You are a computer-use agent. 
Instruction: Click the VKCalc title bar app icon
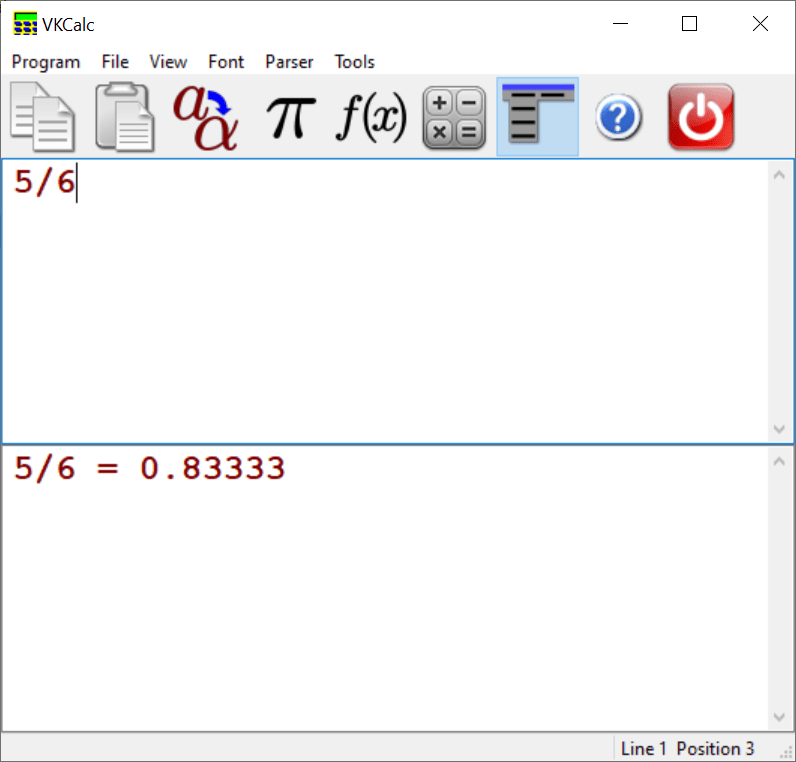tap(25, 24)
